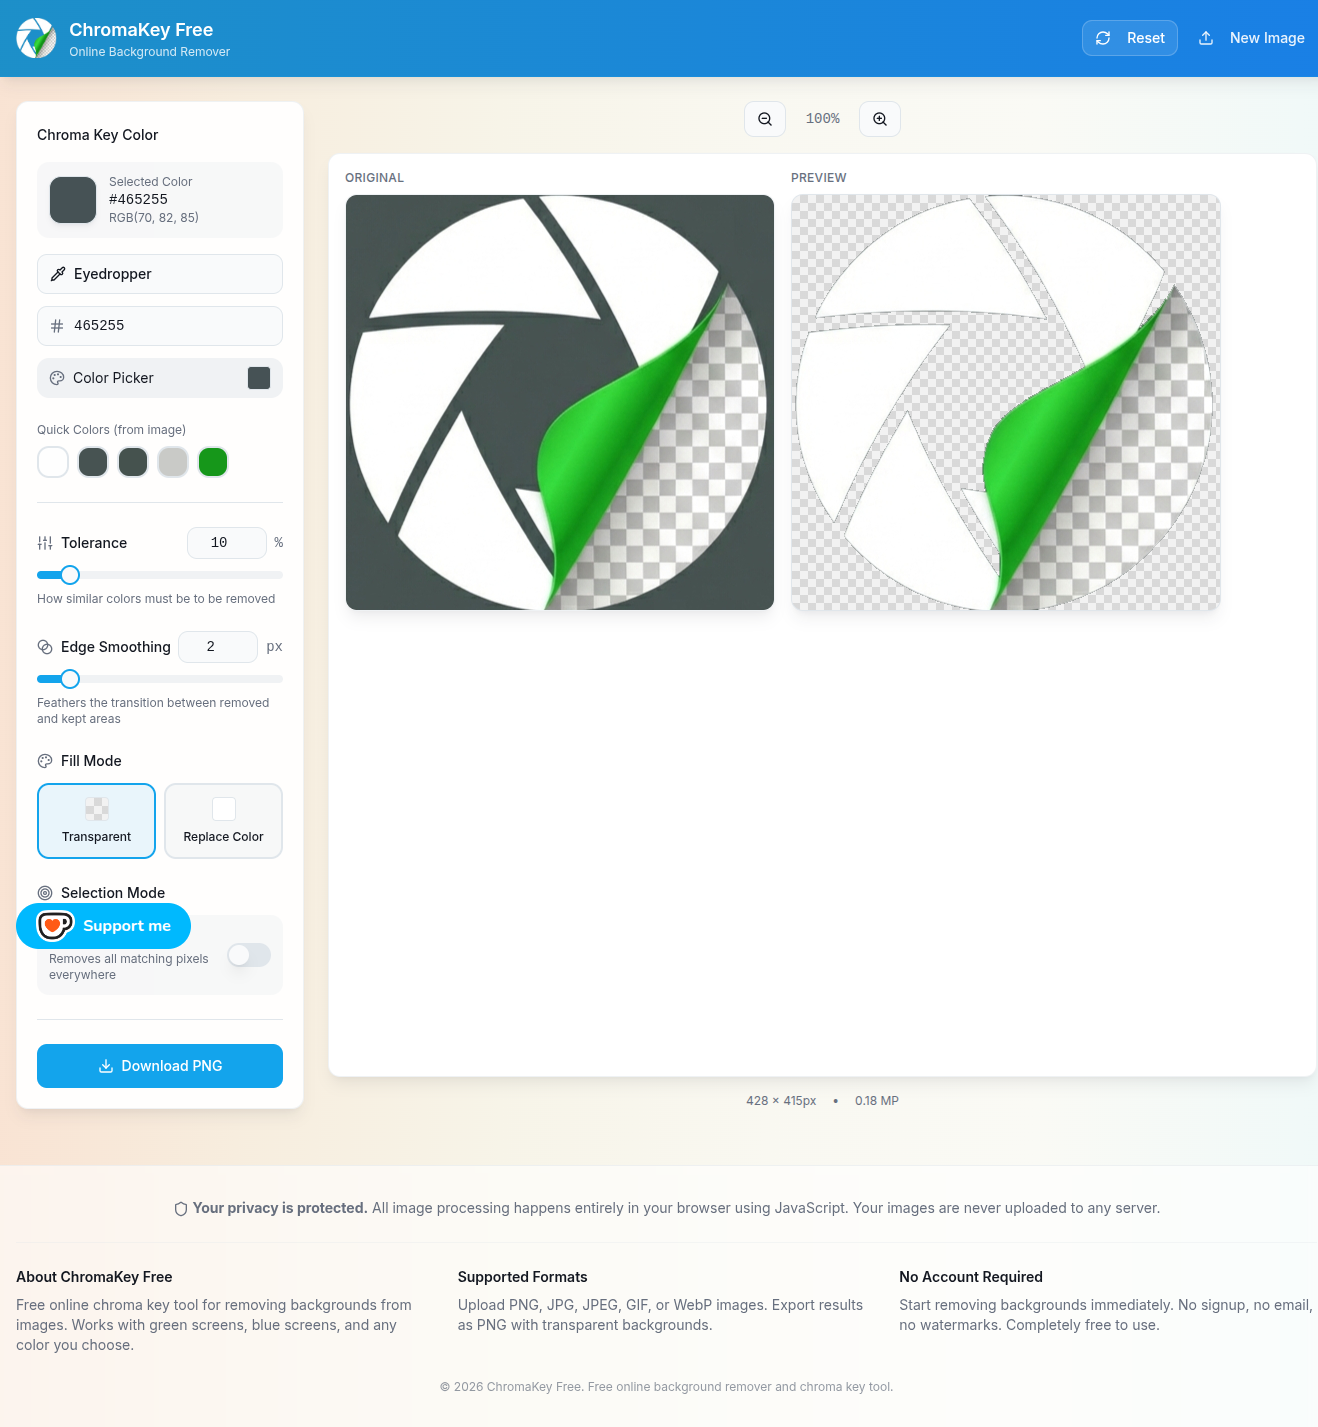
Task: Click the privacy shield icon
Action: tap(181, 1209)
